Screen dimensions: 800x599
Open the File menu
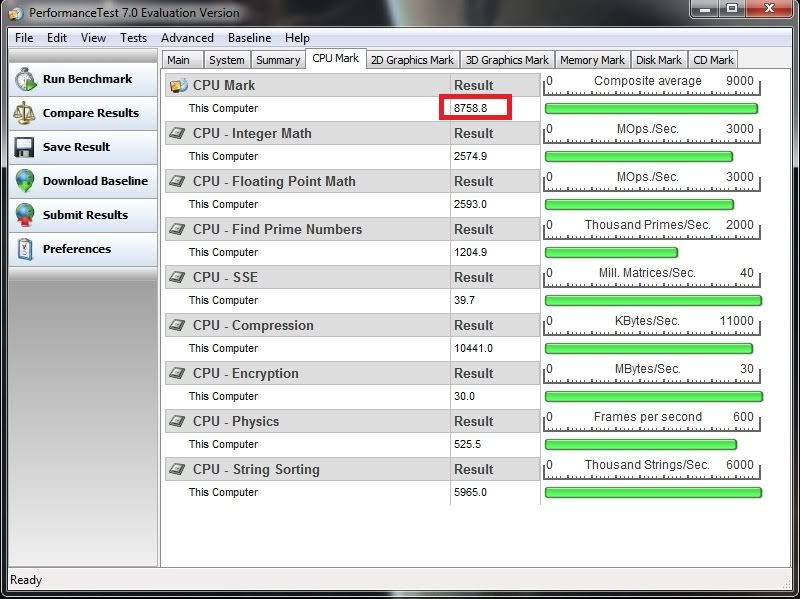[x=24, y=38]
